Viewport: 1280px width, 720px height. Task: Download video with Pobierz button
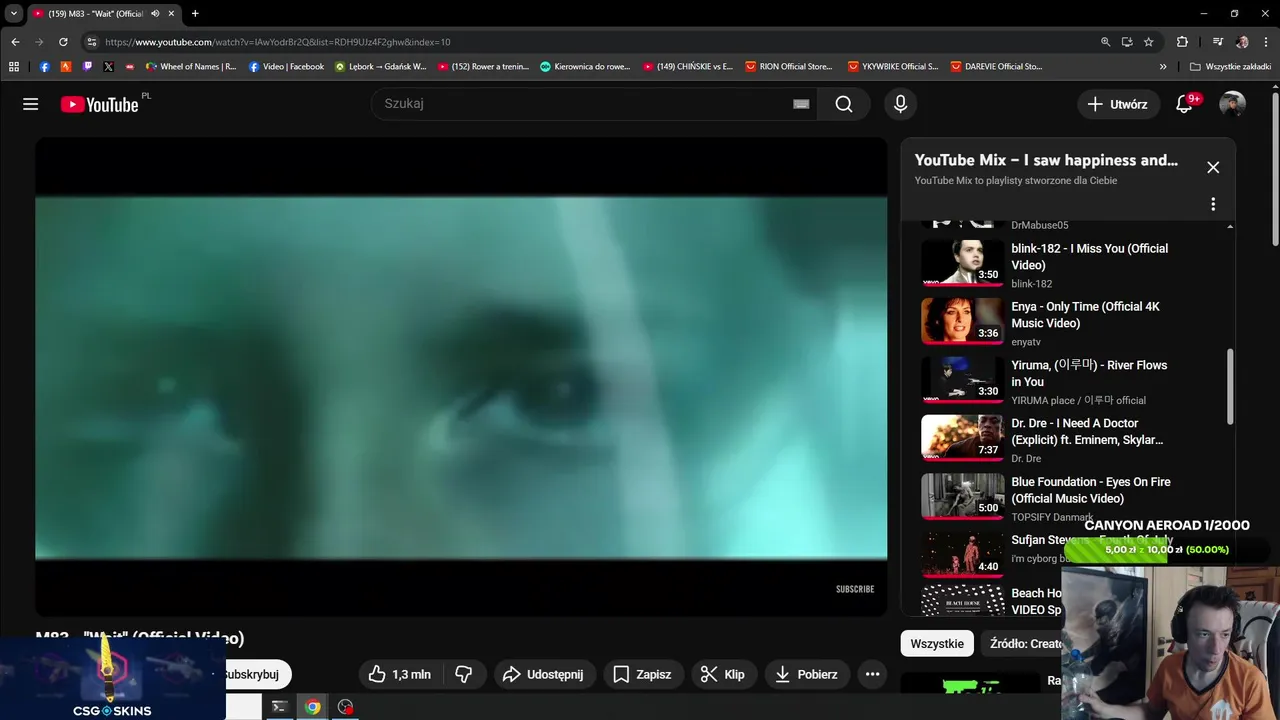tap(808, 674)
